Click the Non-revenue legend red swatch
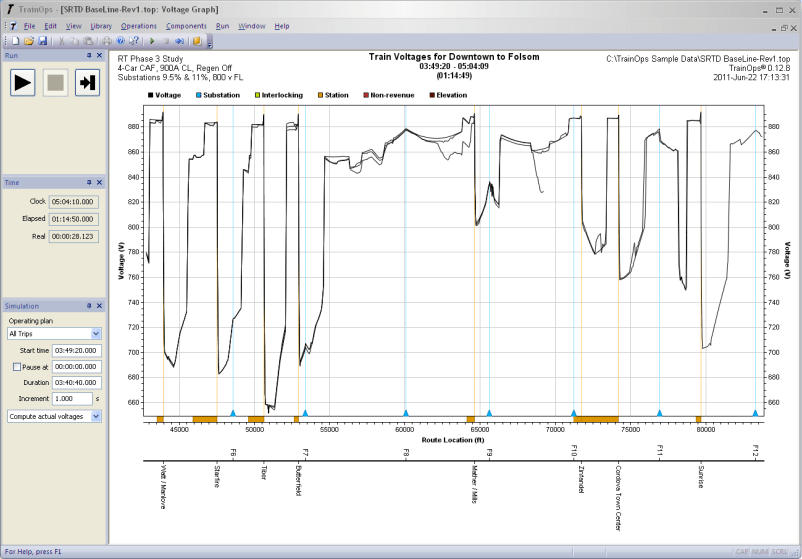 point(366,95)
